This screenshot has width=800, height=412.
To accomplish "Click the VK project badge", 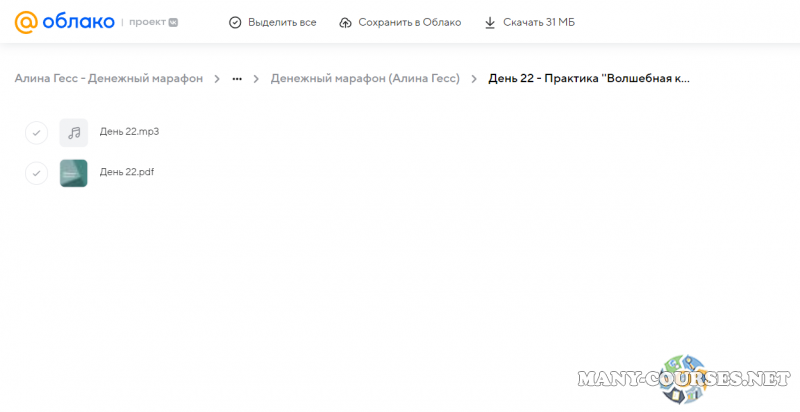I will click(173, 22).
